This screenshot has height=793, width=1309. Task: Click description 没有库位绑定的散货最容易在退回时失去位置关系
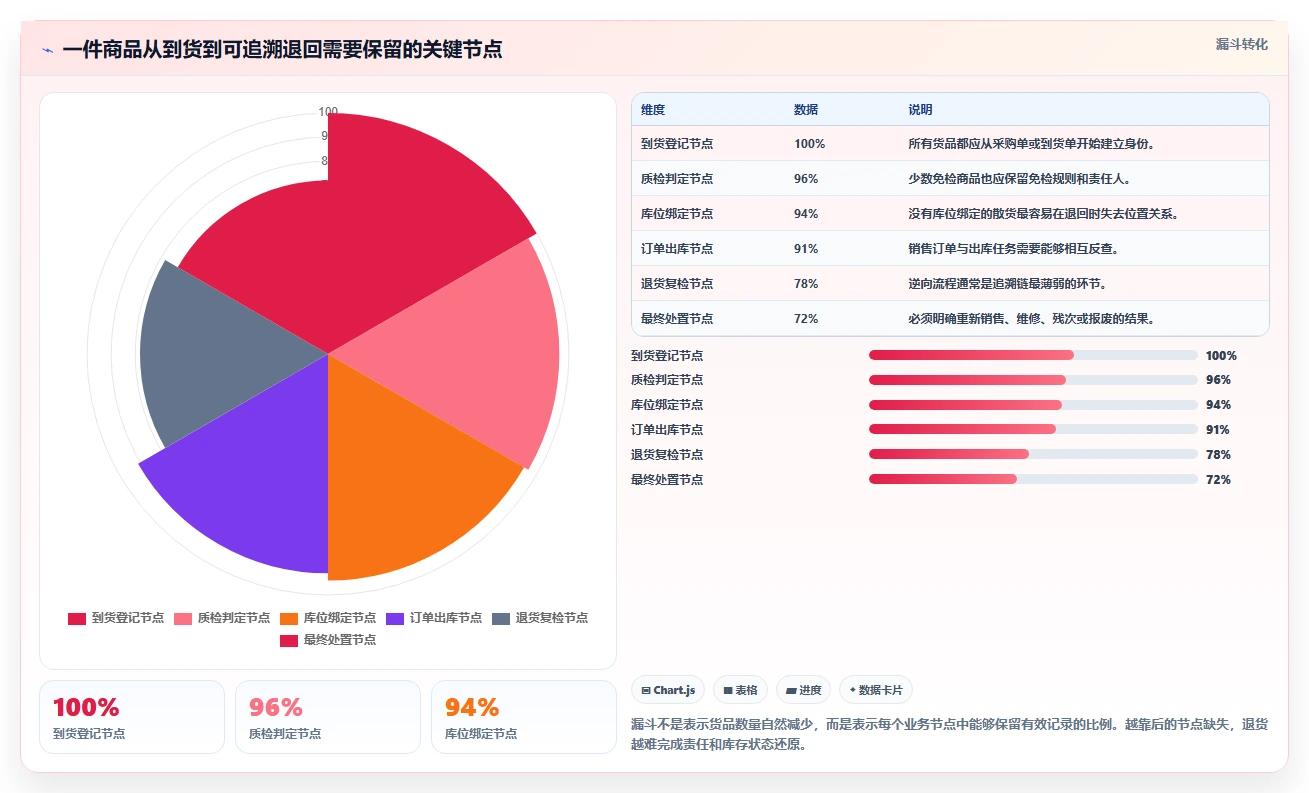point(1045,214)
